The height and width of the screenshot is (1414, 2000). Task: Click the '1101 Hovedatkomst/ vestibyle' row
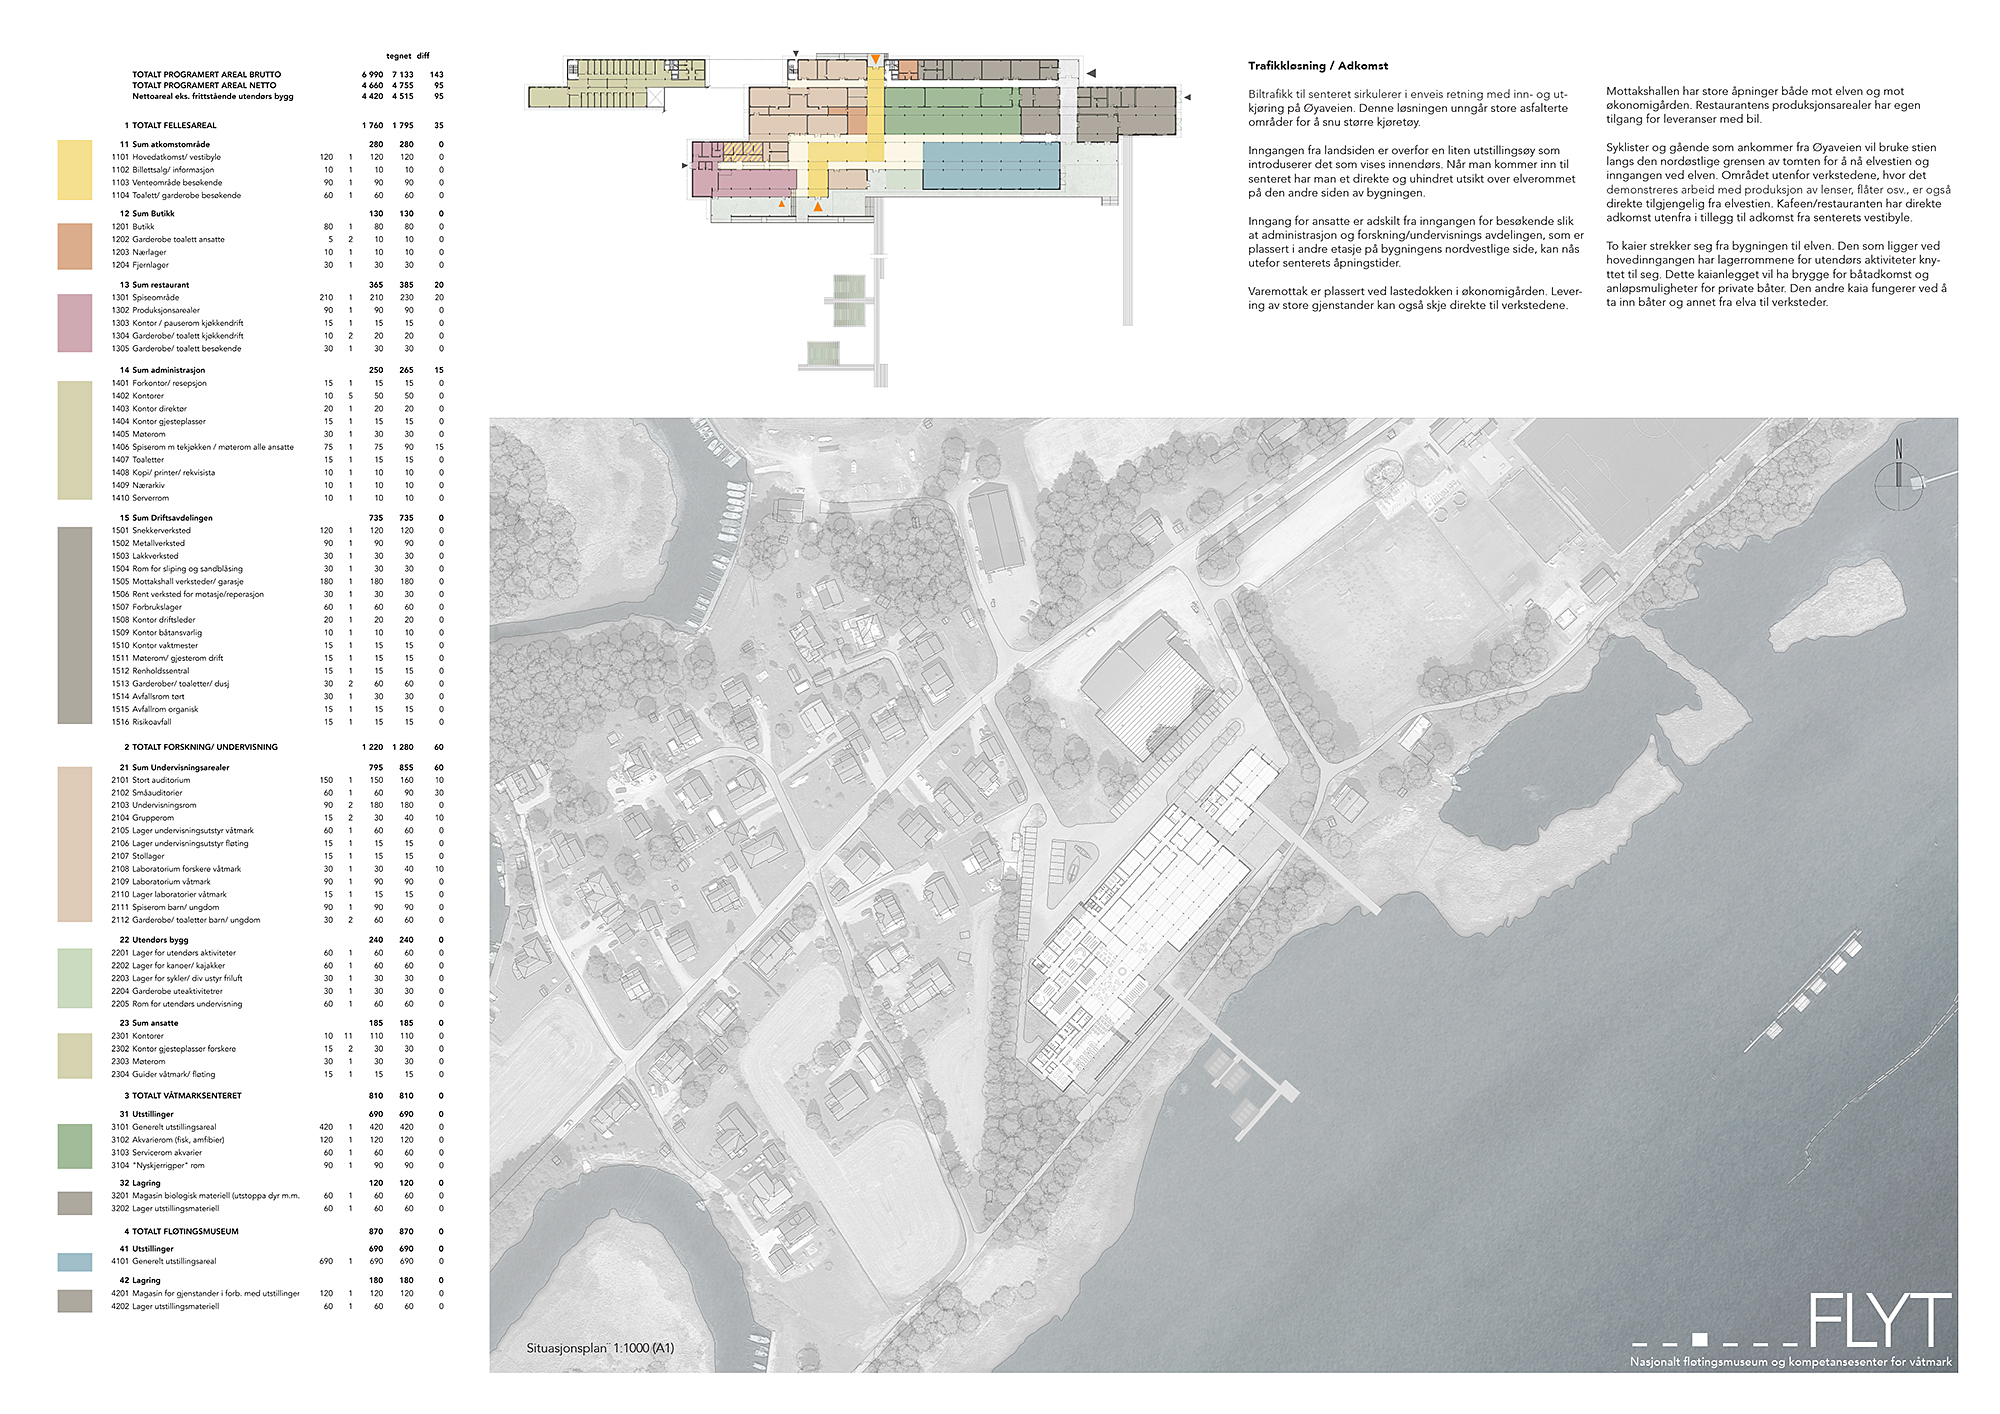click(x=277, y=157)
